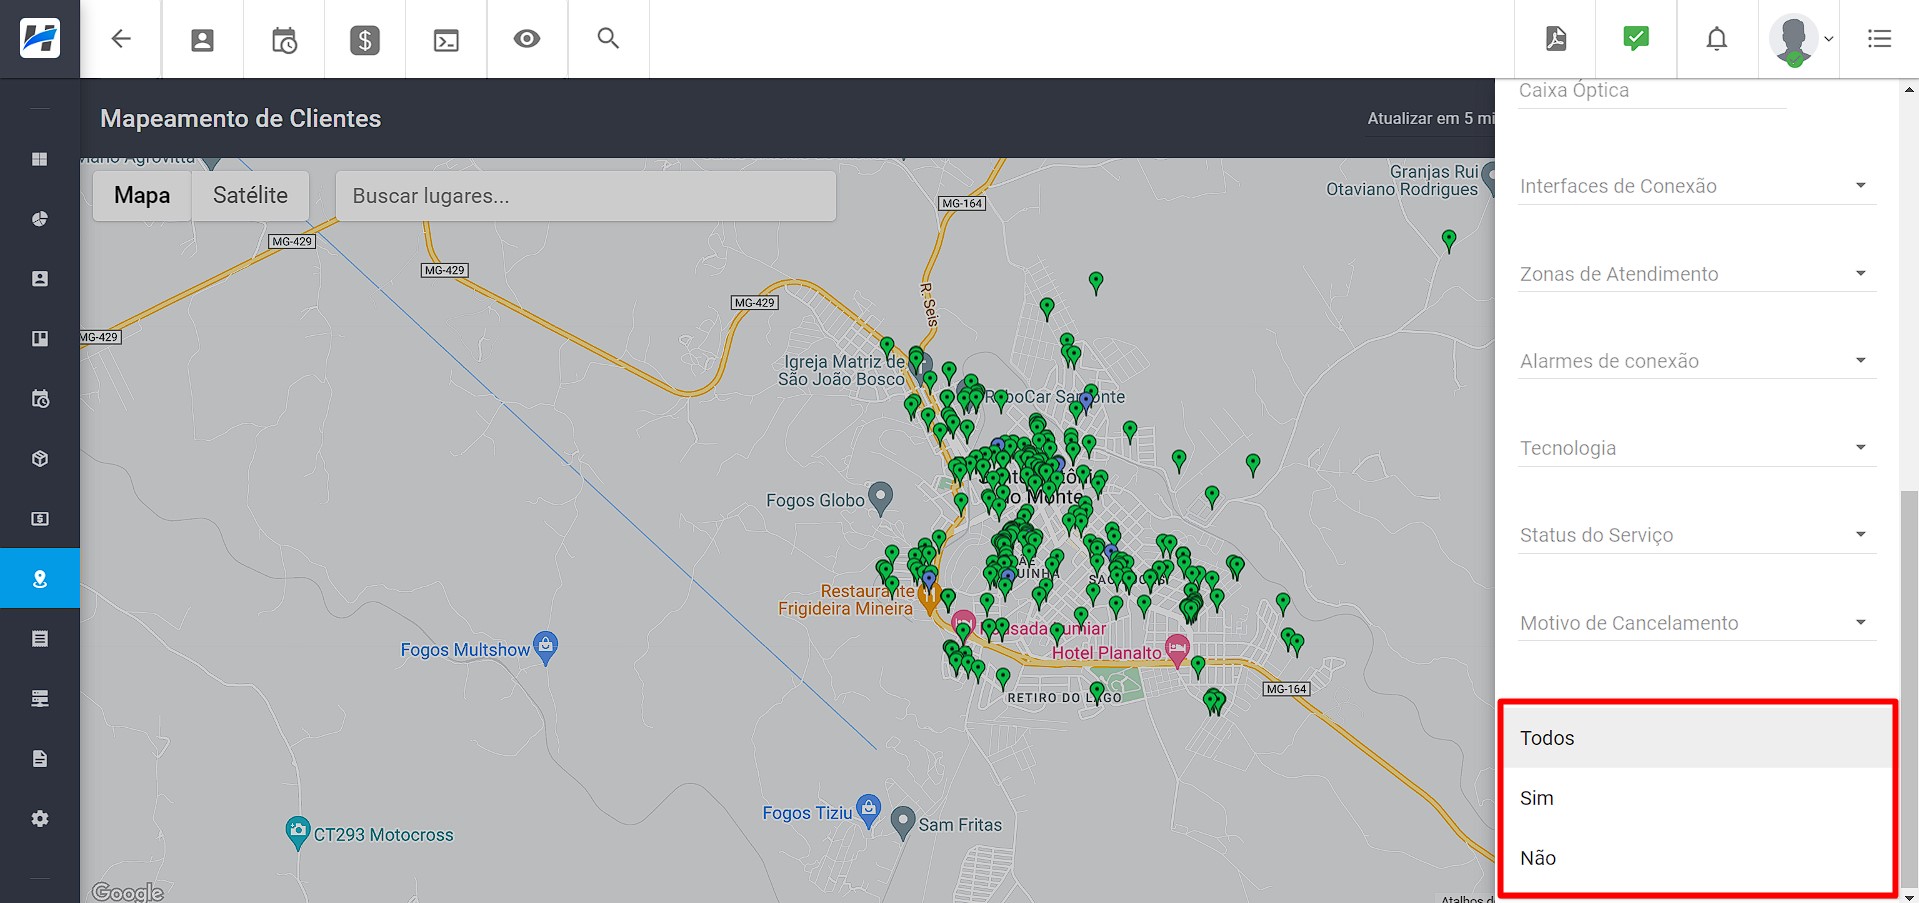Click the Fogos Multshow map marker
The width and height of the screenshot is (1919, 903).
coord(545,647)
